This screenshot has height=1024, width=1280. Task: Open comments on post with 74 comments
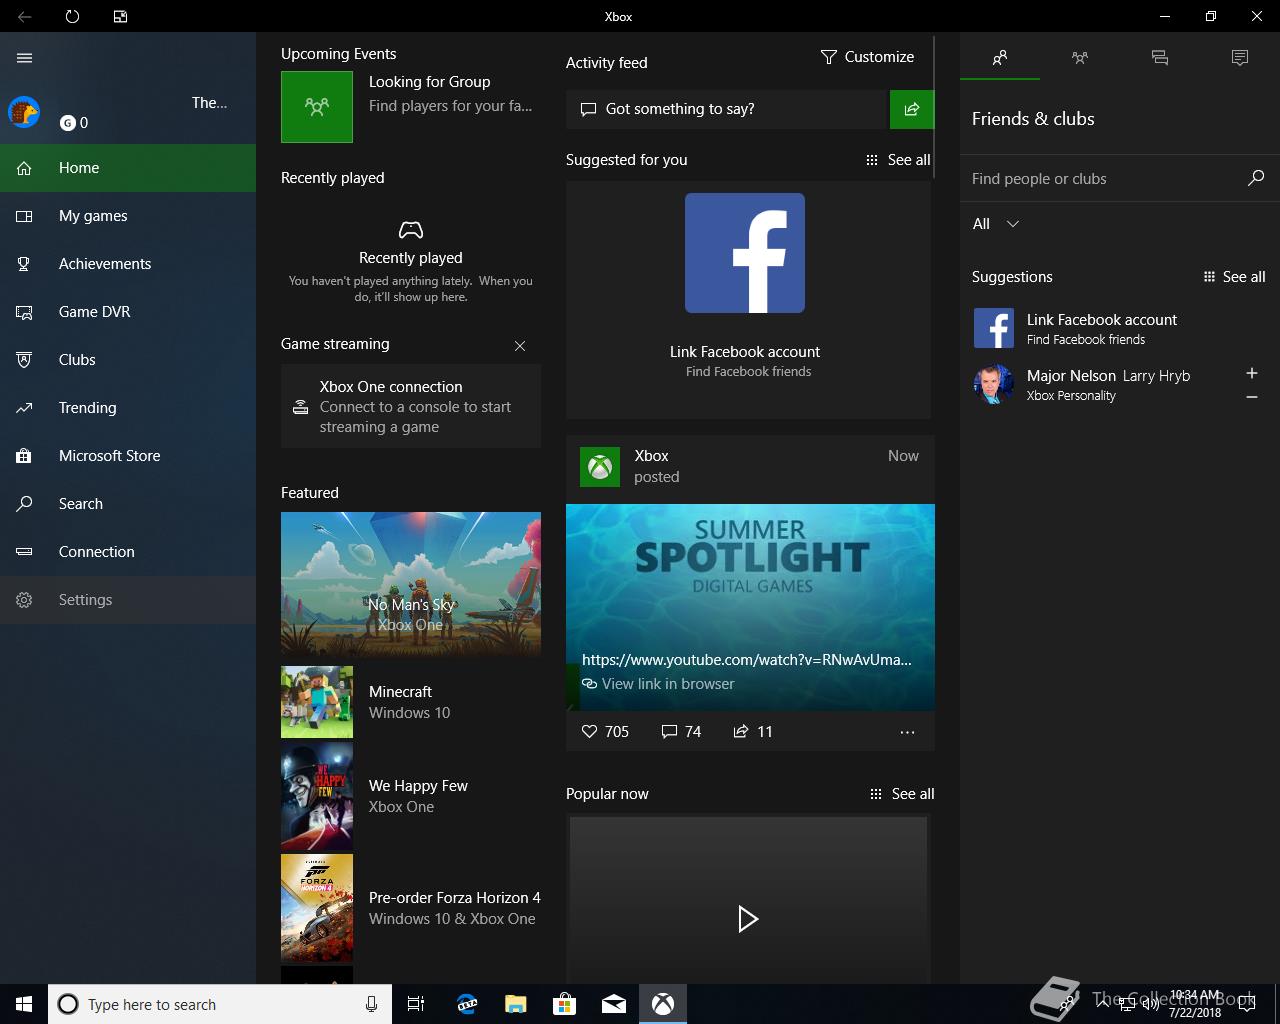(x=681, y=732)
